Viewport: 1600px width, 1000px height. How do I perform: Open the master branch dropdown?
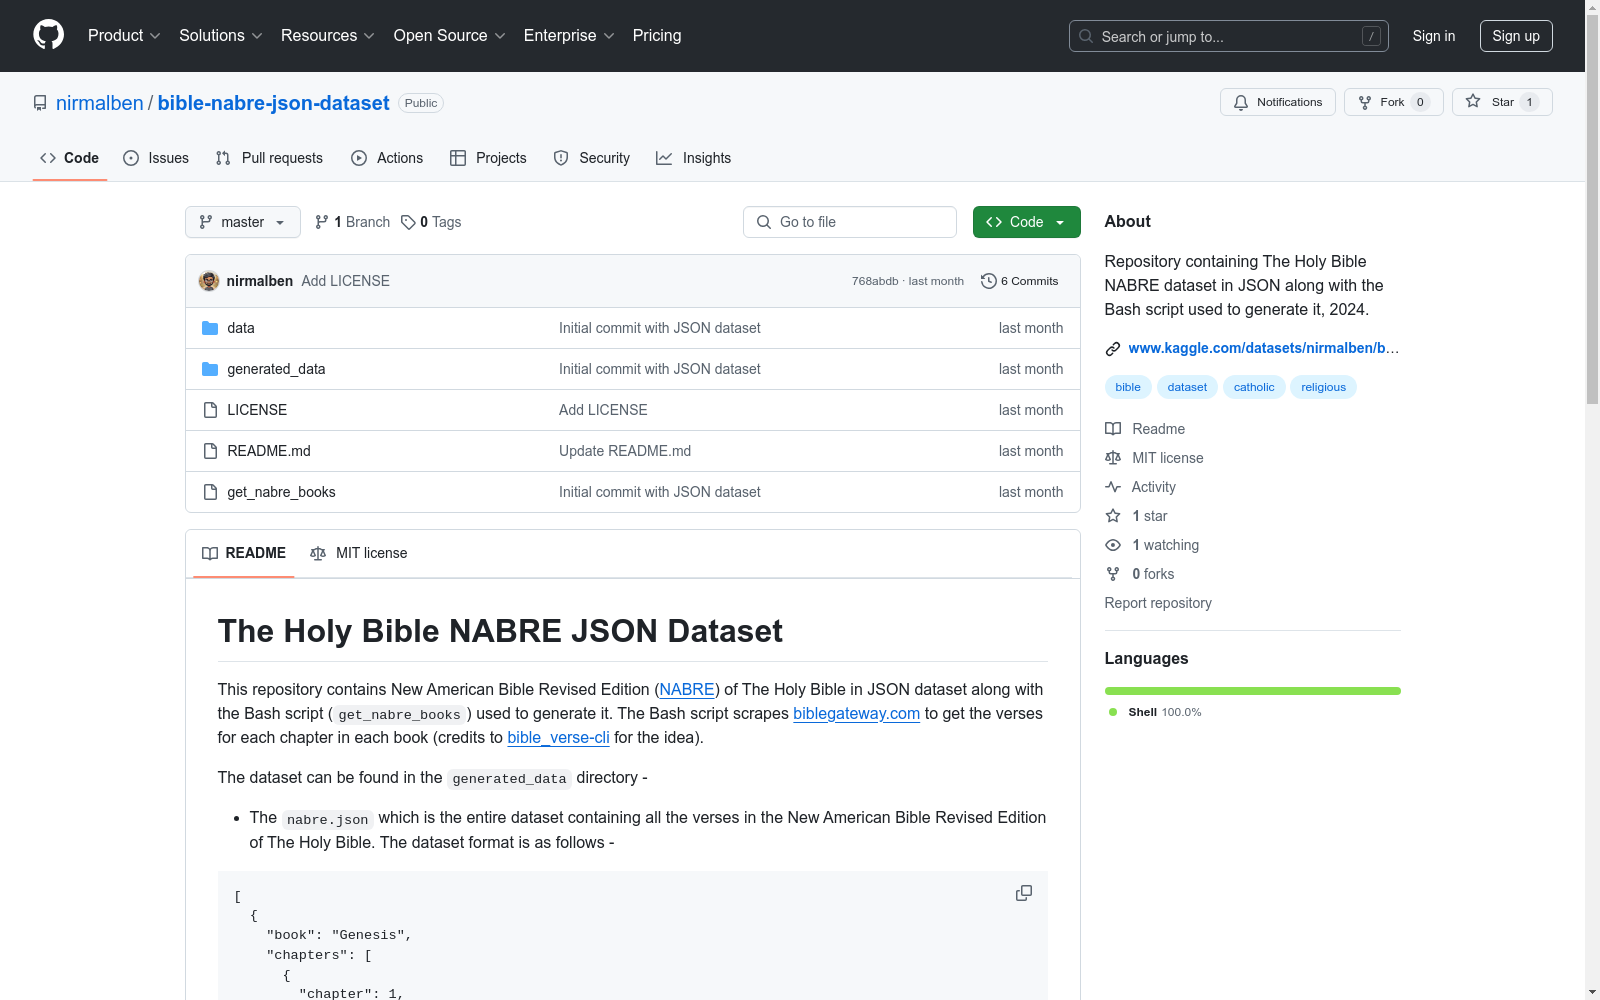click(243, 222)
